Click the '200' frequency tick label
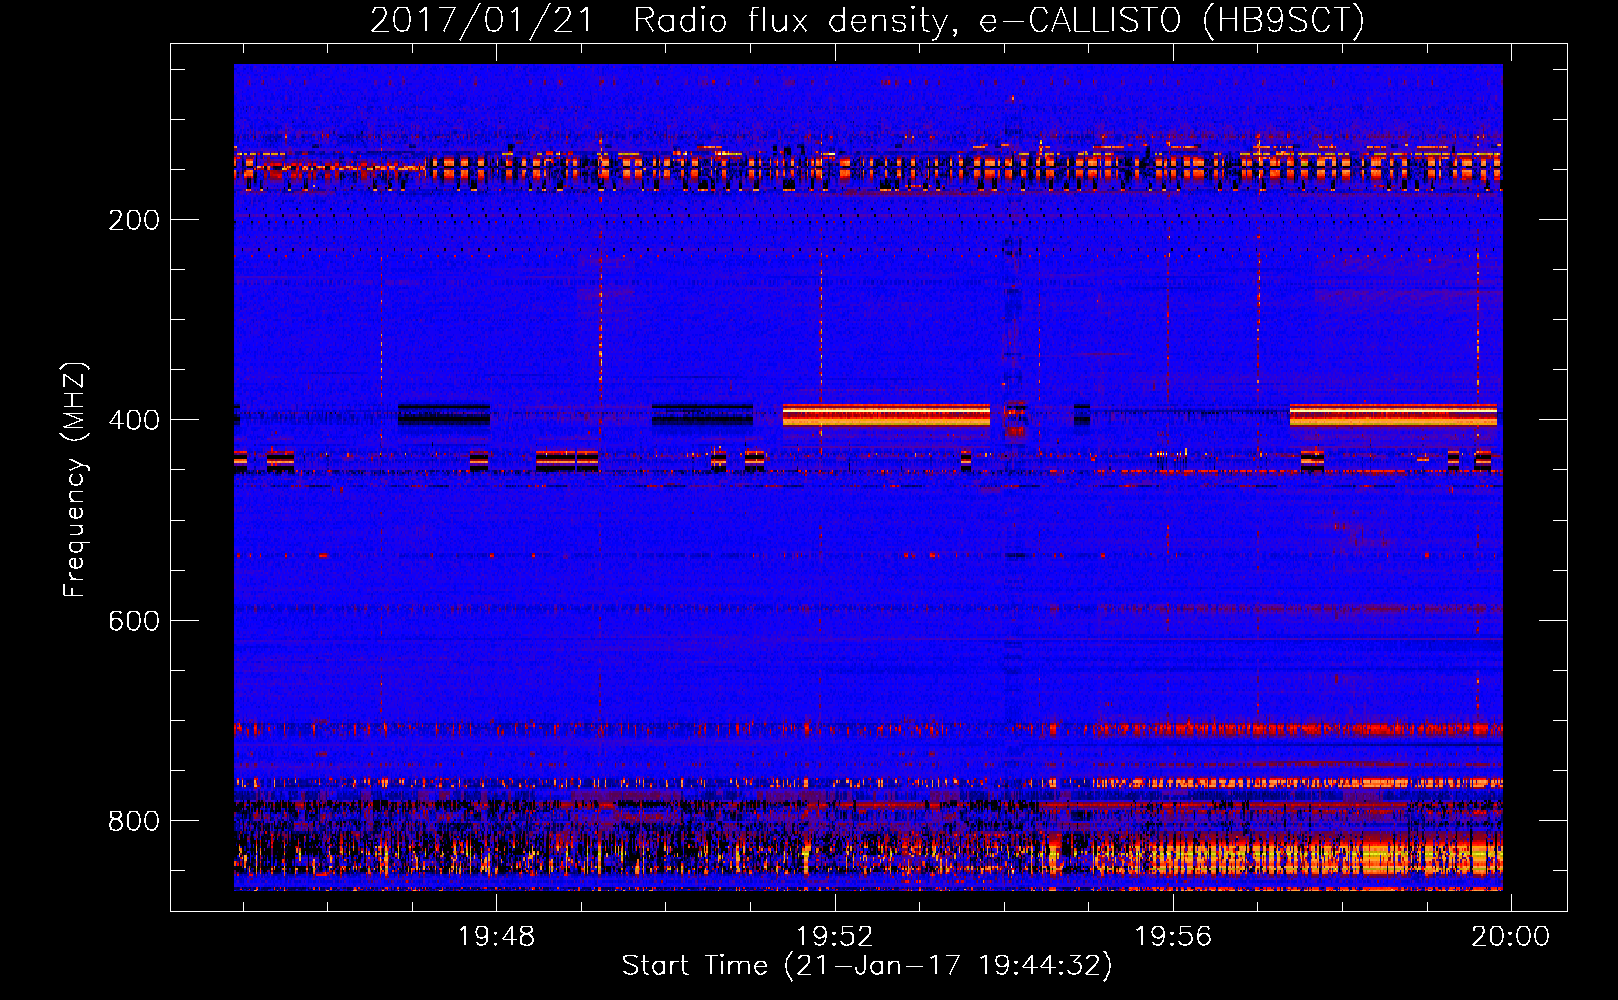 (x=134, y=220)
